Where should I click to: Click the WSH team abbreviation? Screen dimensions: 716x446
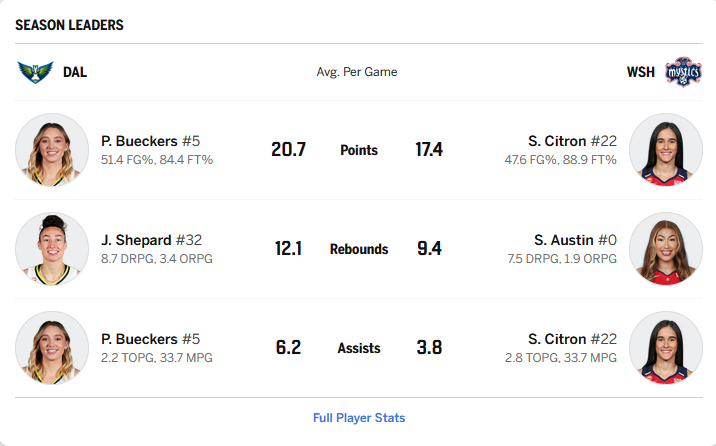coord(641,72)
